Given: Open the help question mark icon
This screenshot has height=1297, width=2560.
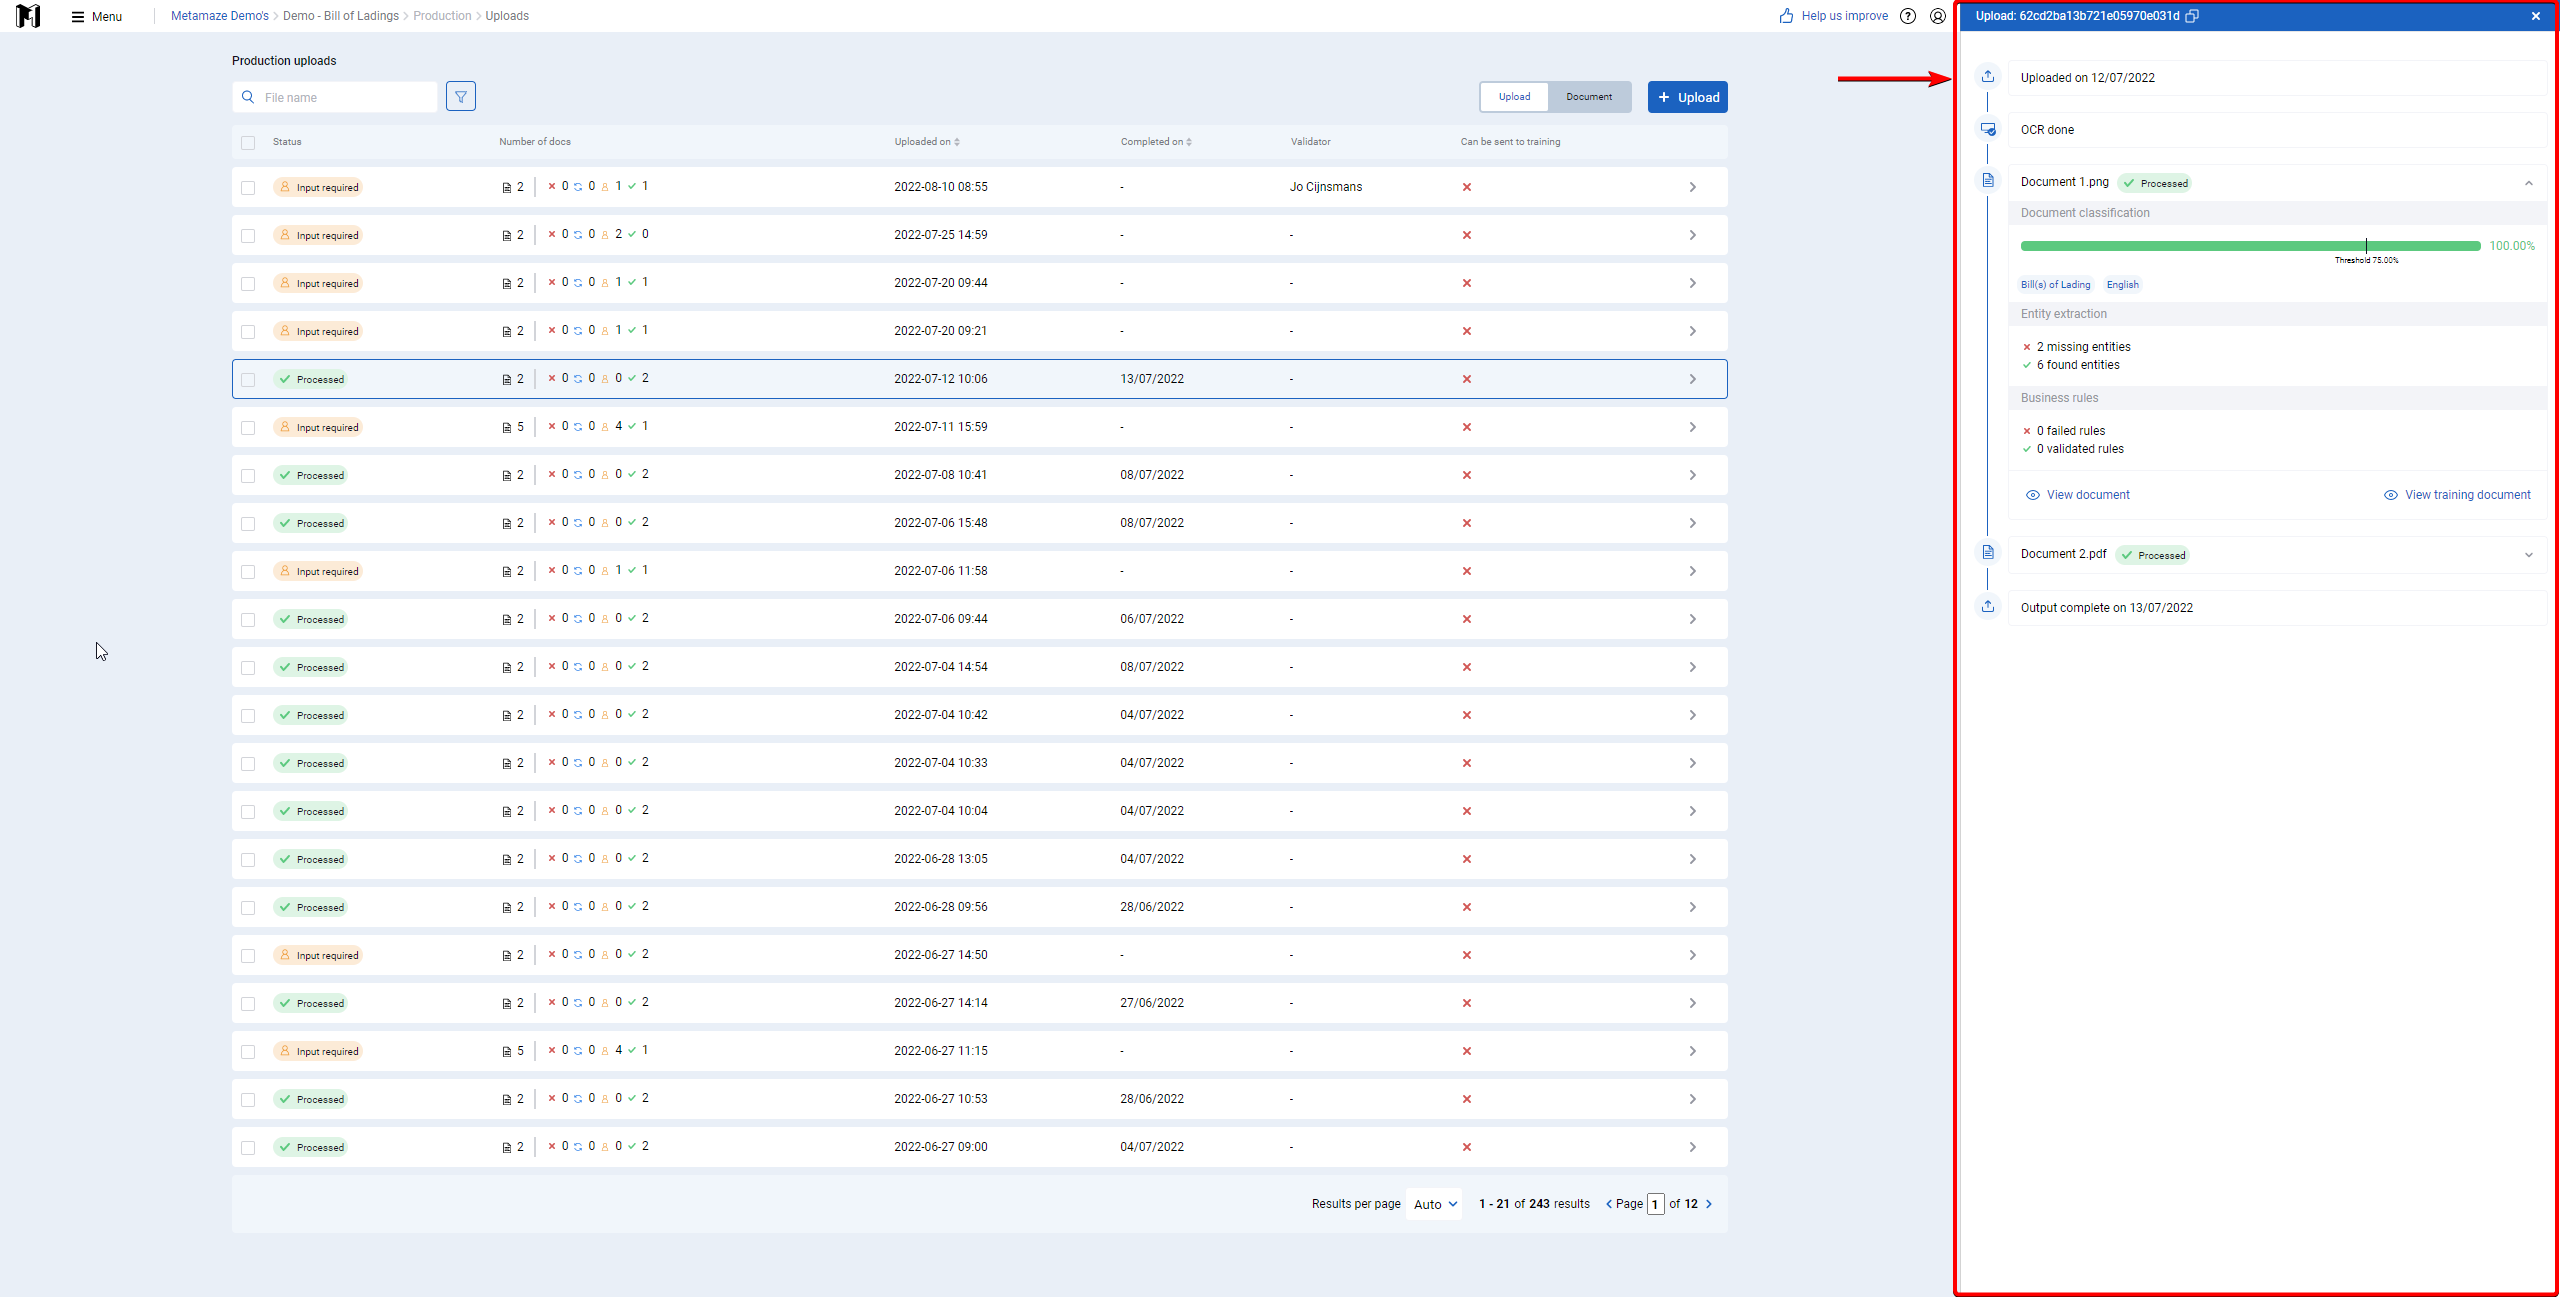Looking at the screenshot, I should click(x=1908, y=16).
